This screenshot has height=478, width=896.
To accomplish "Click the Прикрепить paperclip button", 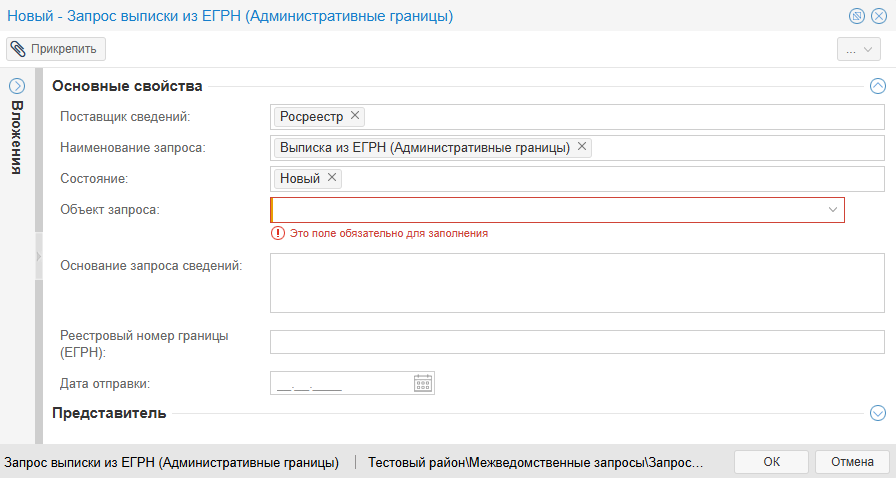I will [x=56, y=48].
